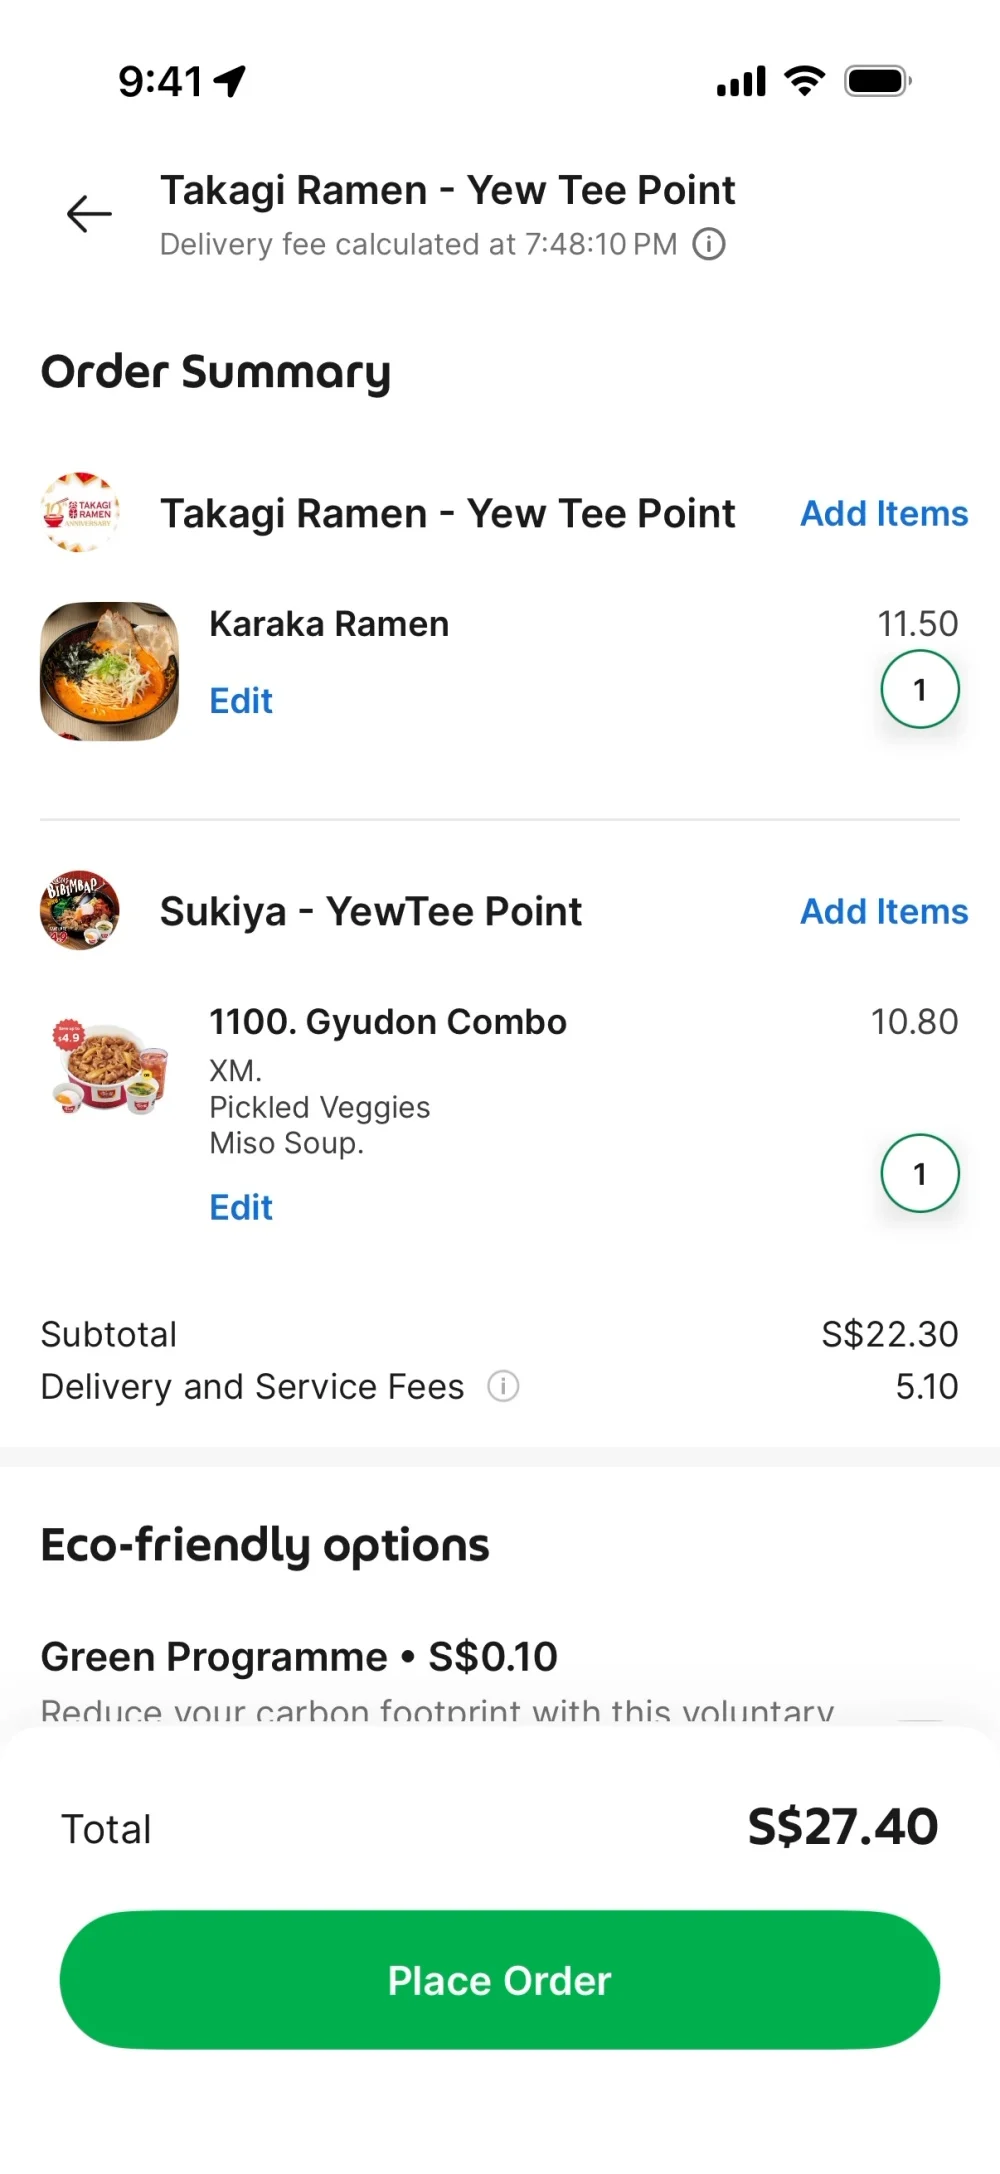Open Delivery and Service Fees info icon
1000x2174 pixels.
[503, 1387]
